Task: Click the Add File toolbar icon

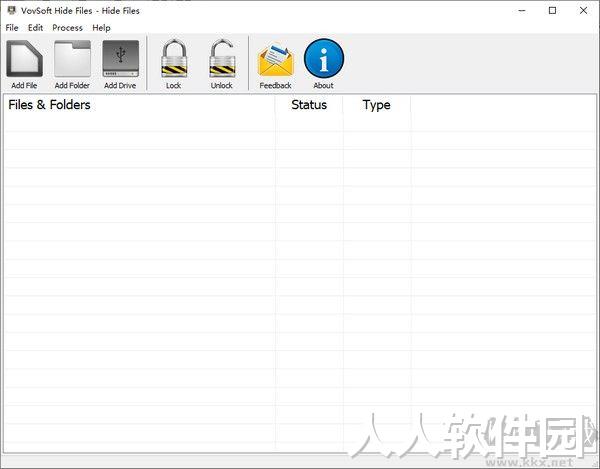Action: (x=24, y=59)
